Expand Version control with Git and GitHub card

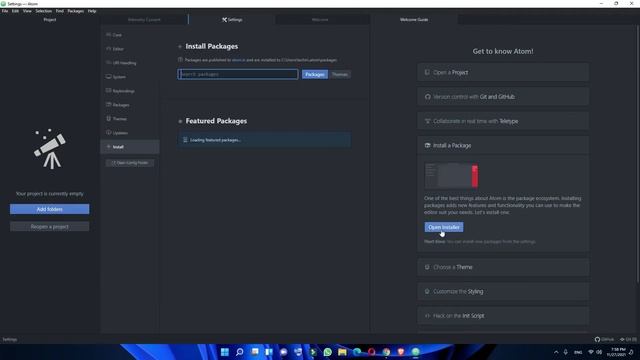[x=503, y=97]
